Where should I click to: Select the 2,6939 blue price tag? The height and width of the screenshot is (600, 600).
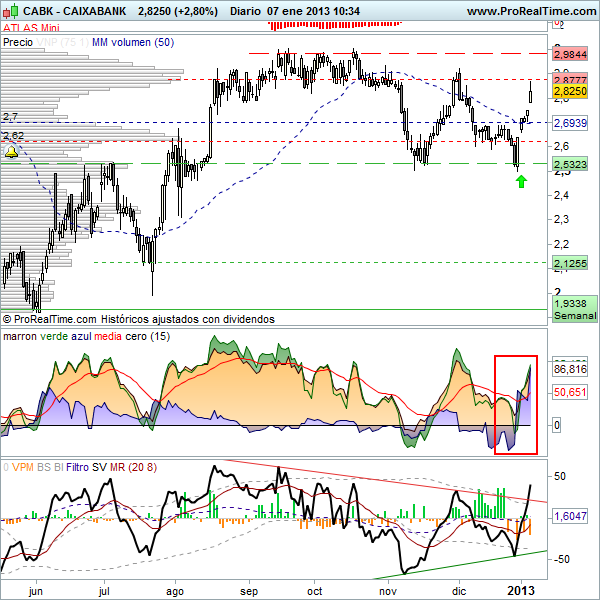(570, 123)
